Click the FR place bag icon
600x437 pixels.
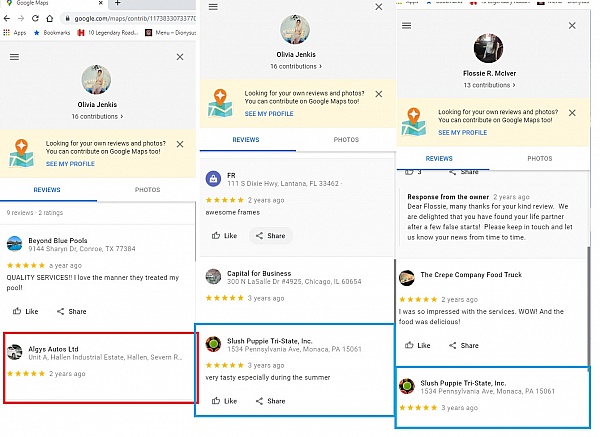213,179
